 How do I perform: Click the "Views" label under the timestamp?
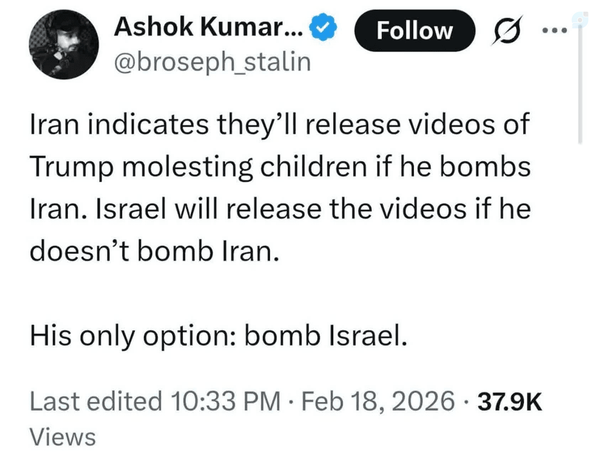[x=63, y=436]
